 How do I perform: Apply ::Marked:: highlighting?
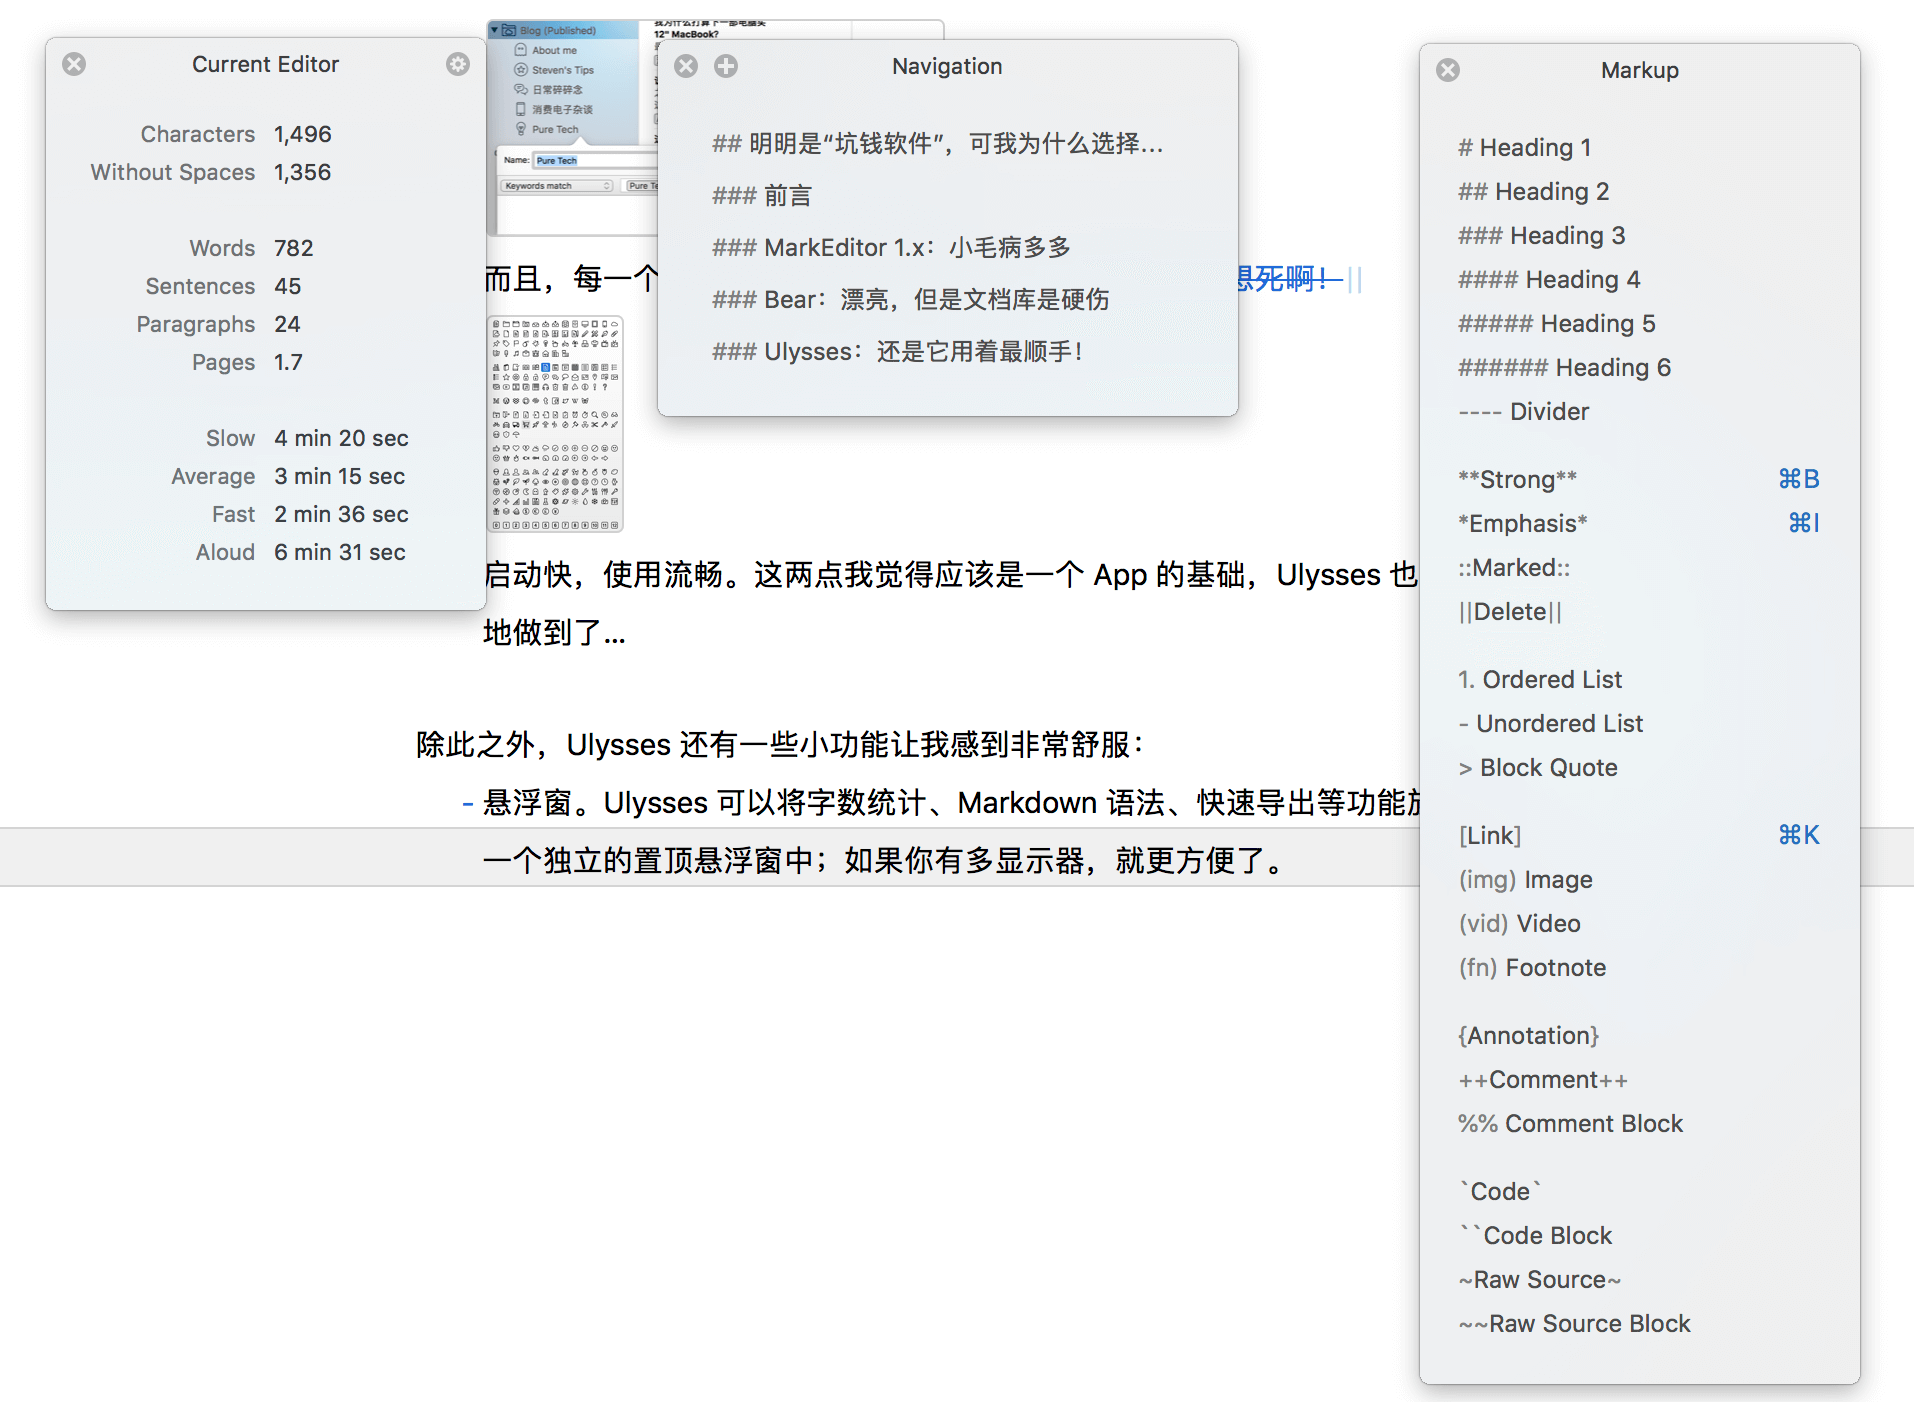(1514, 568)
